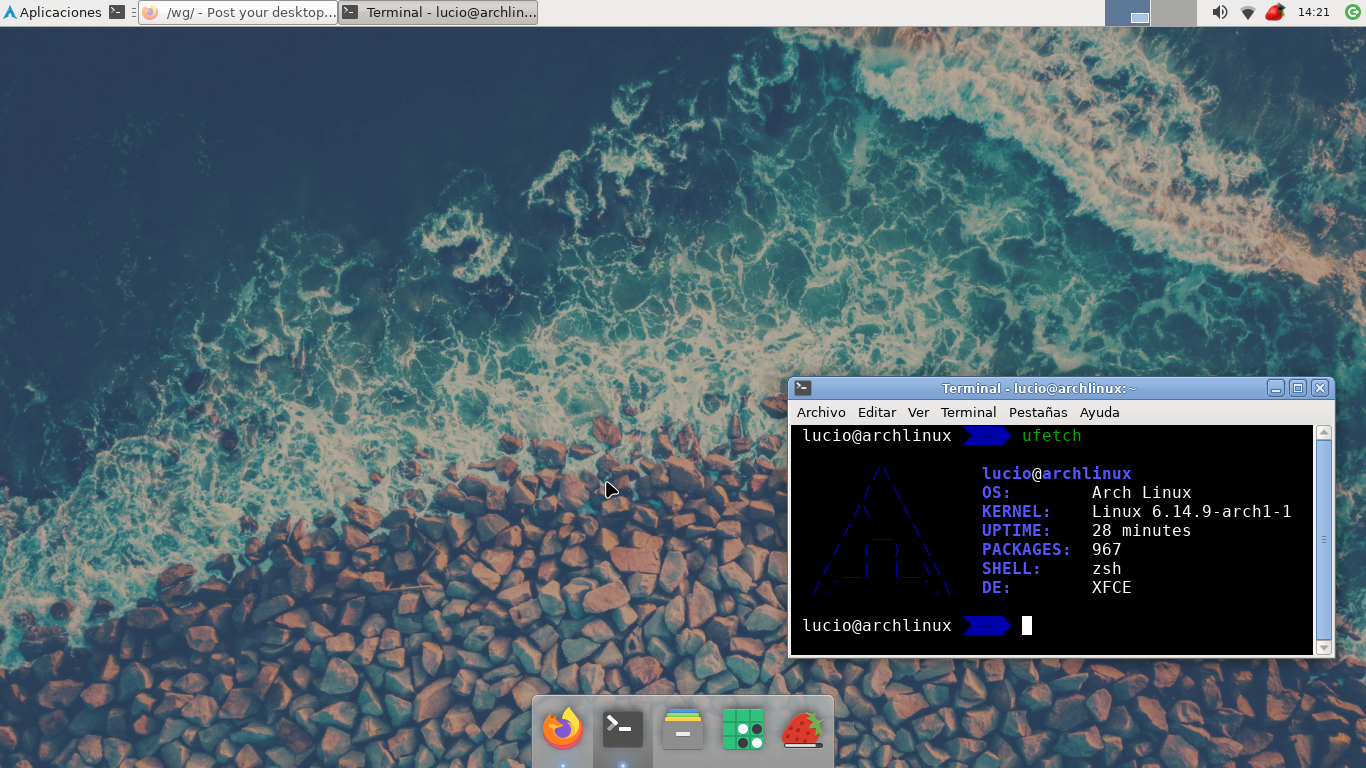The image size is (1366, 768).
Task: Click the terminal launcher icon in the top panel
Action: point(117,12)
